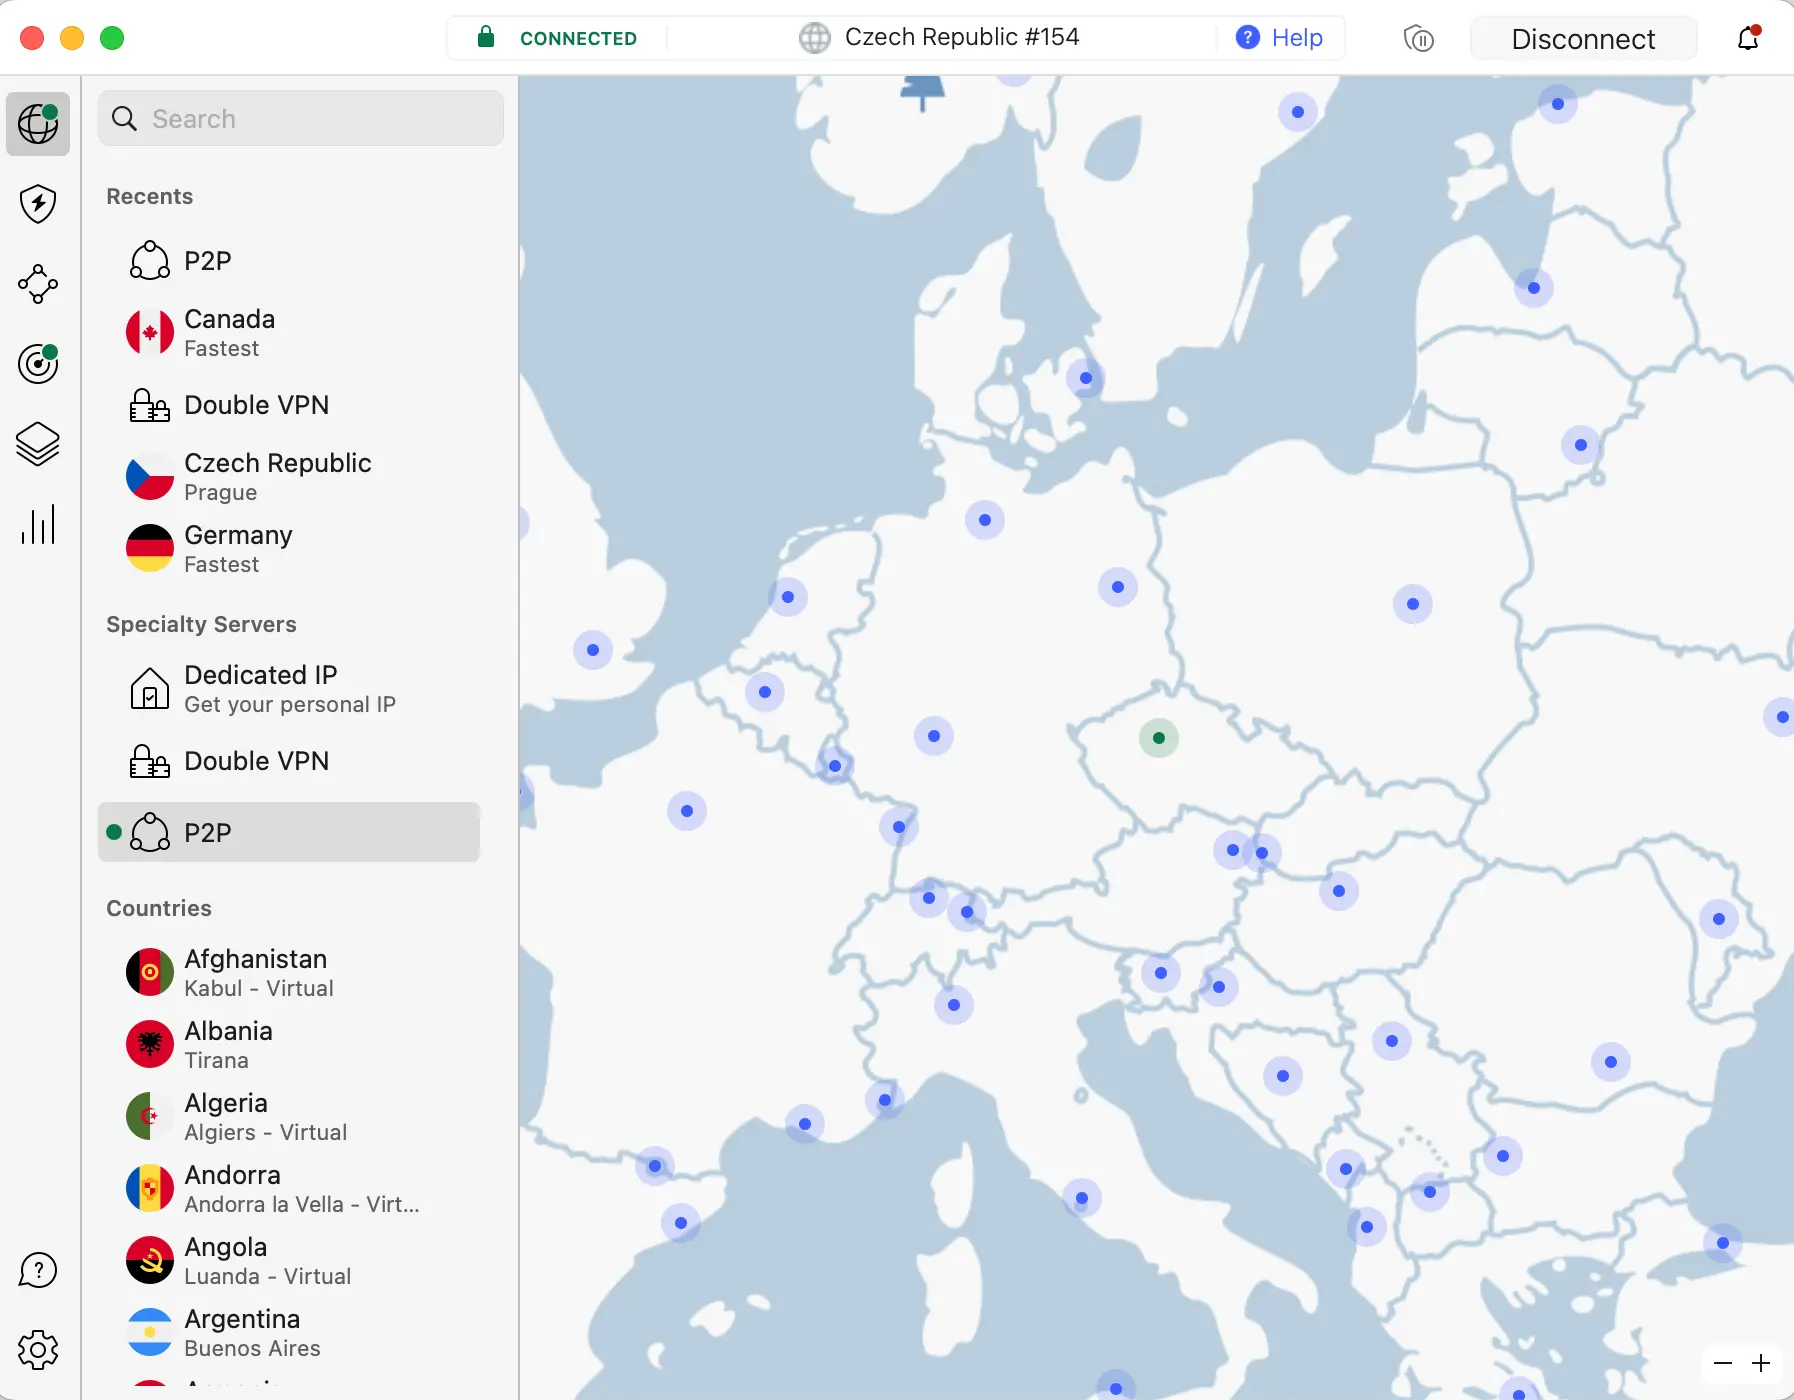Select P2P under Recents
This screenshot has width=1794, height=1400.
tap(289, 261)
